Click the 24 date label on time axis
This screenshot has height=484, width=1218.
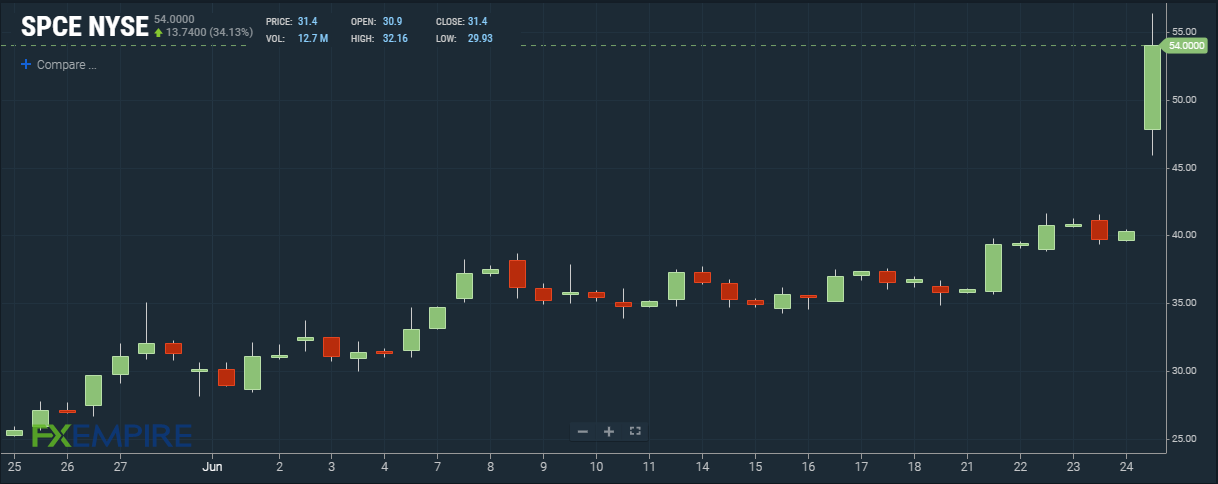1126,466
